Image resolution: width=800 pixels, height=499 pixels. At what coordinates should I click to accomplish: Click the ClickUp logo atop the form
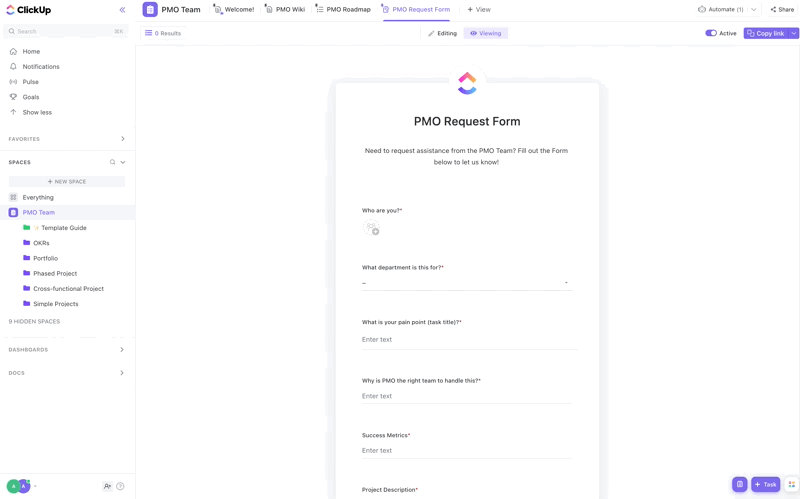[467, 83]
